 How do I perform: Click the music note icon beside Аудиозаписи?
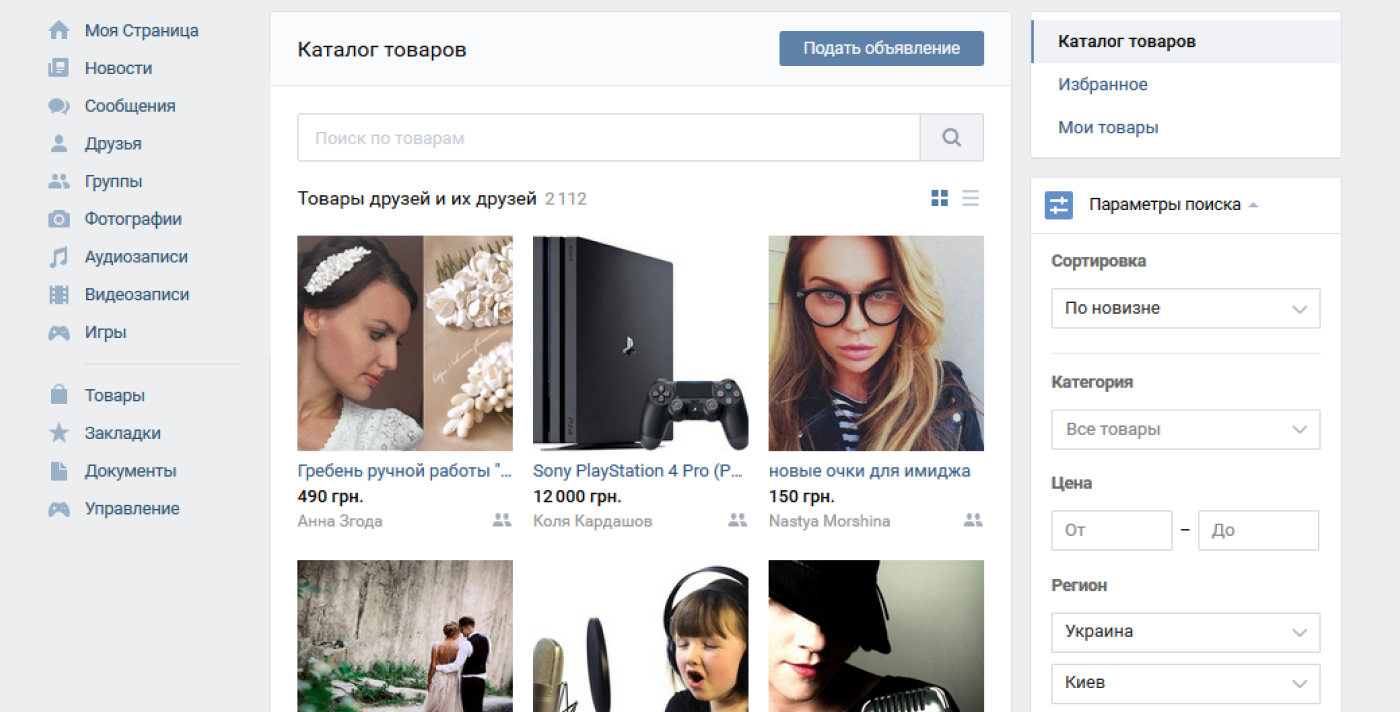coord(59,257)
